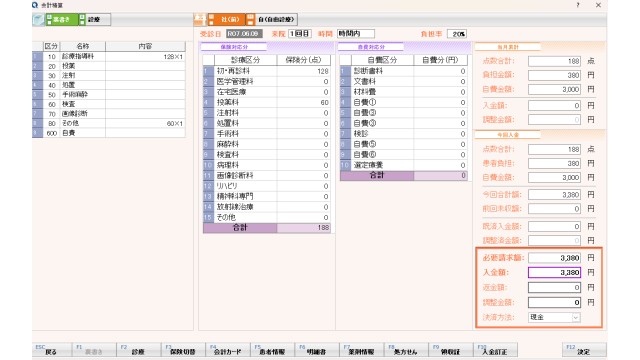This screenshot has width=640, height=360.
Task: Click the 医学管理料 row
Action: (x=267, y=82)
